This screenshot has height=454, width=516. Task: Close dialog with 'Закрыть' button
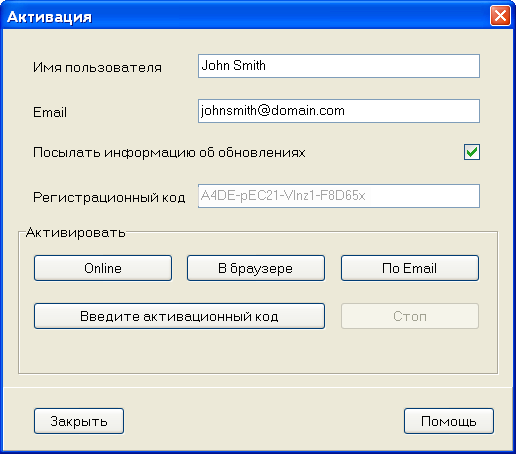tap(79, 421)
